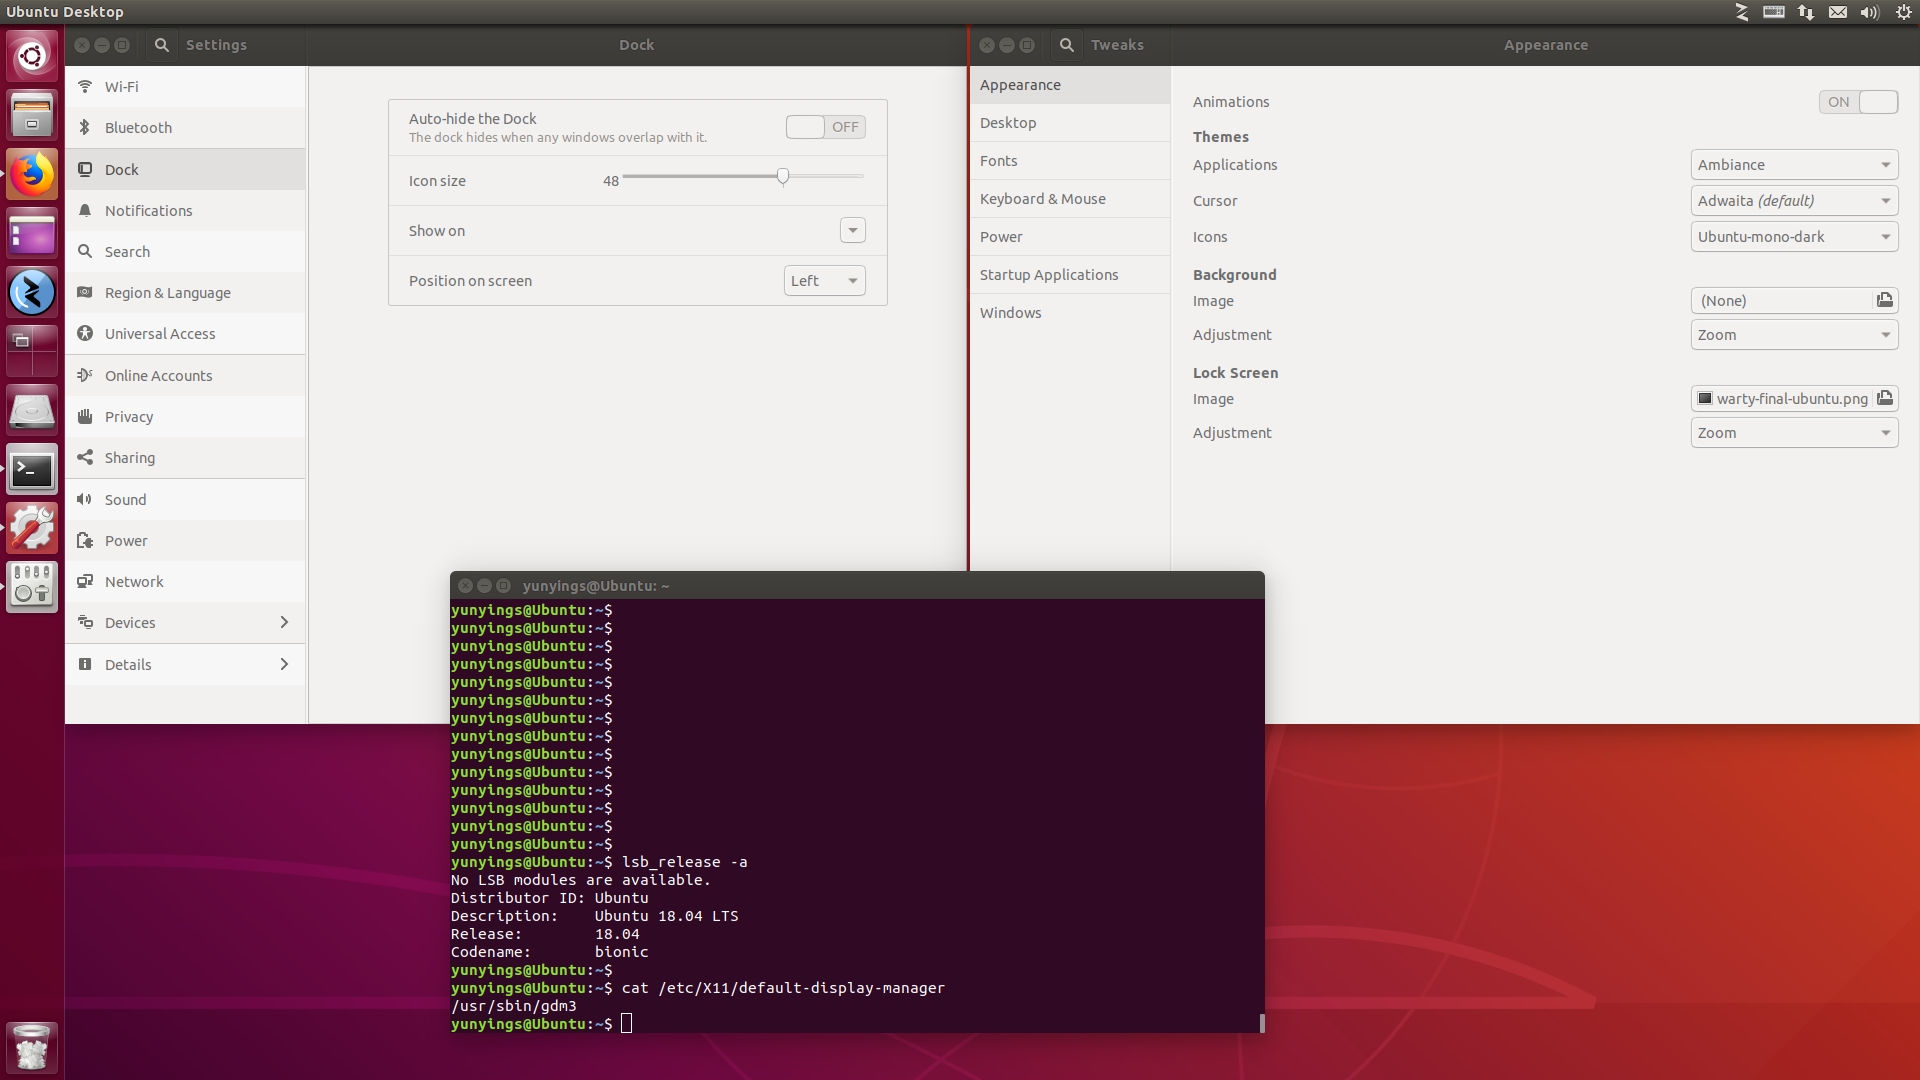Image resolution: width=1920 pixels, height=1080 pixels.
Task: Open workspace switcher icon in dock
Action: click(32, 351)
